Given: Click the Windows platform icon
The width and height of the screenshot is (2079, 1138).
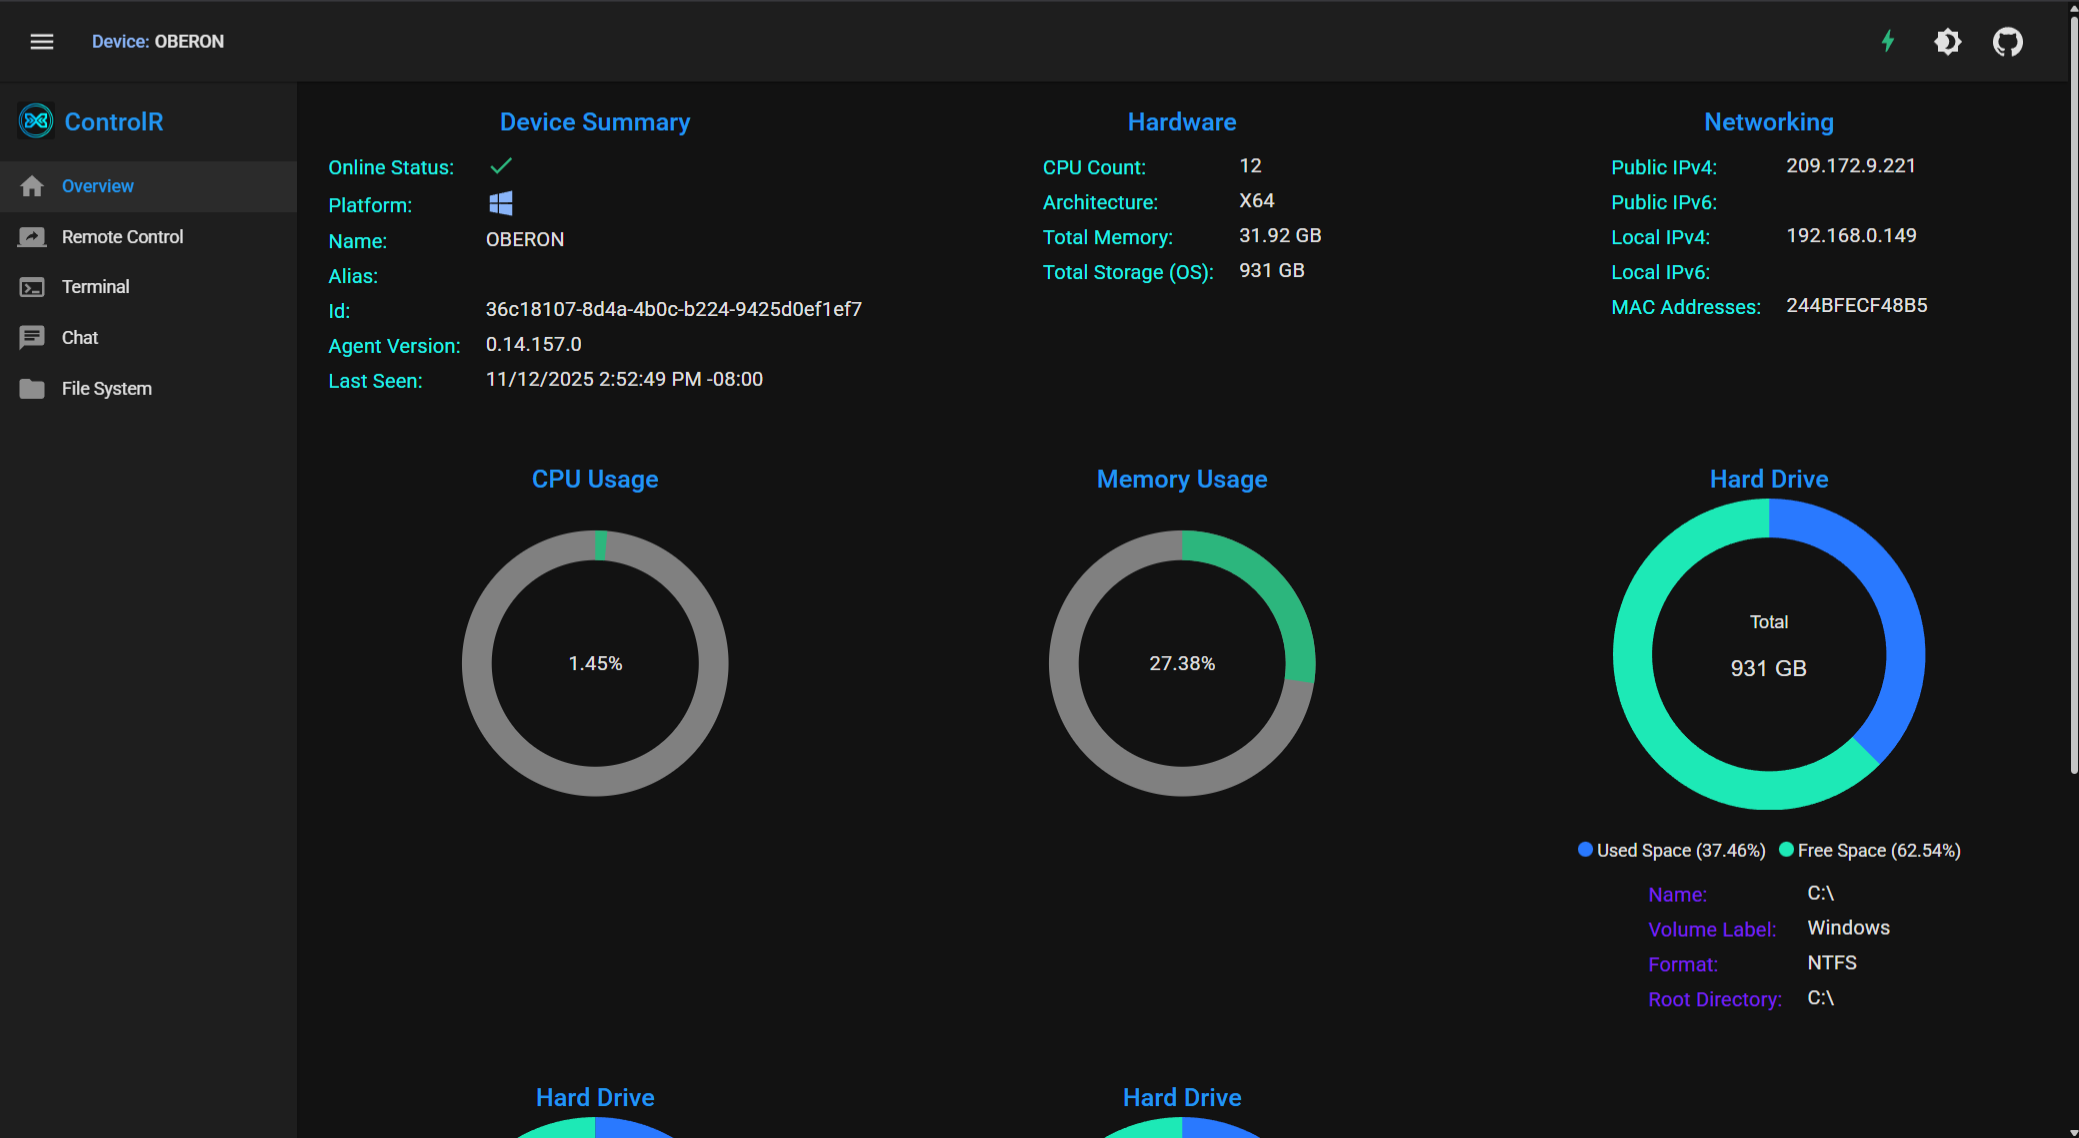Looking at the screenshot, I should coord(500,204).
